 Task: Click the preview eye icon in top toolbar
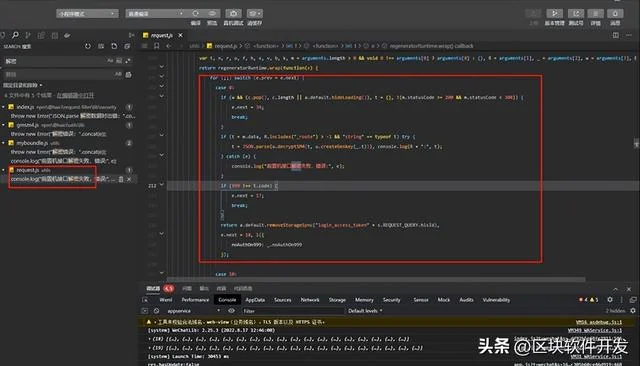212,13
